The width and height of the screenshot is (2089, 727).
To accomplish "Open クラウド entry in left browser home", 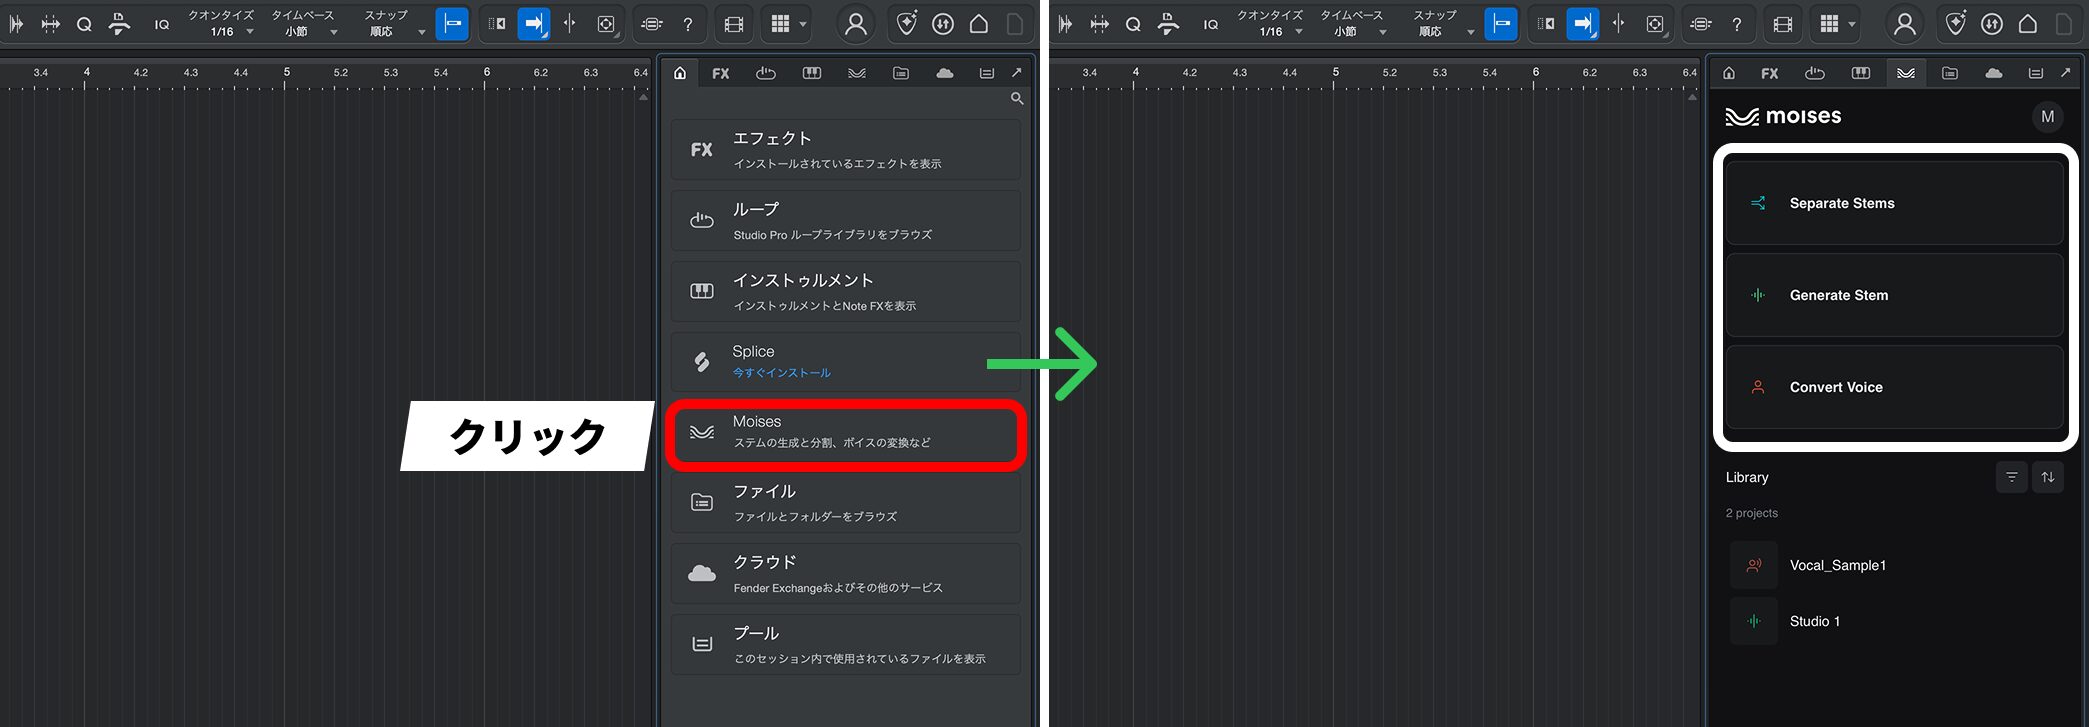I will 846,574.
